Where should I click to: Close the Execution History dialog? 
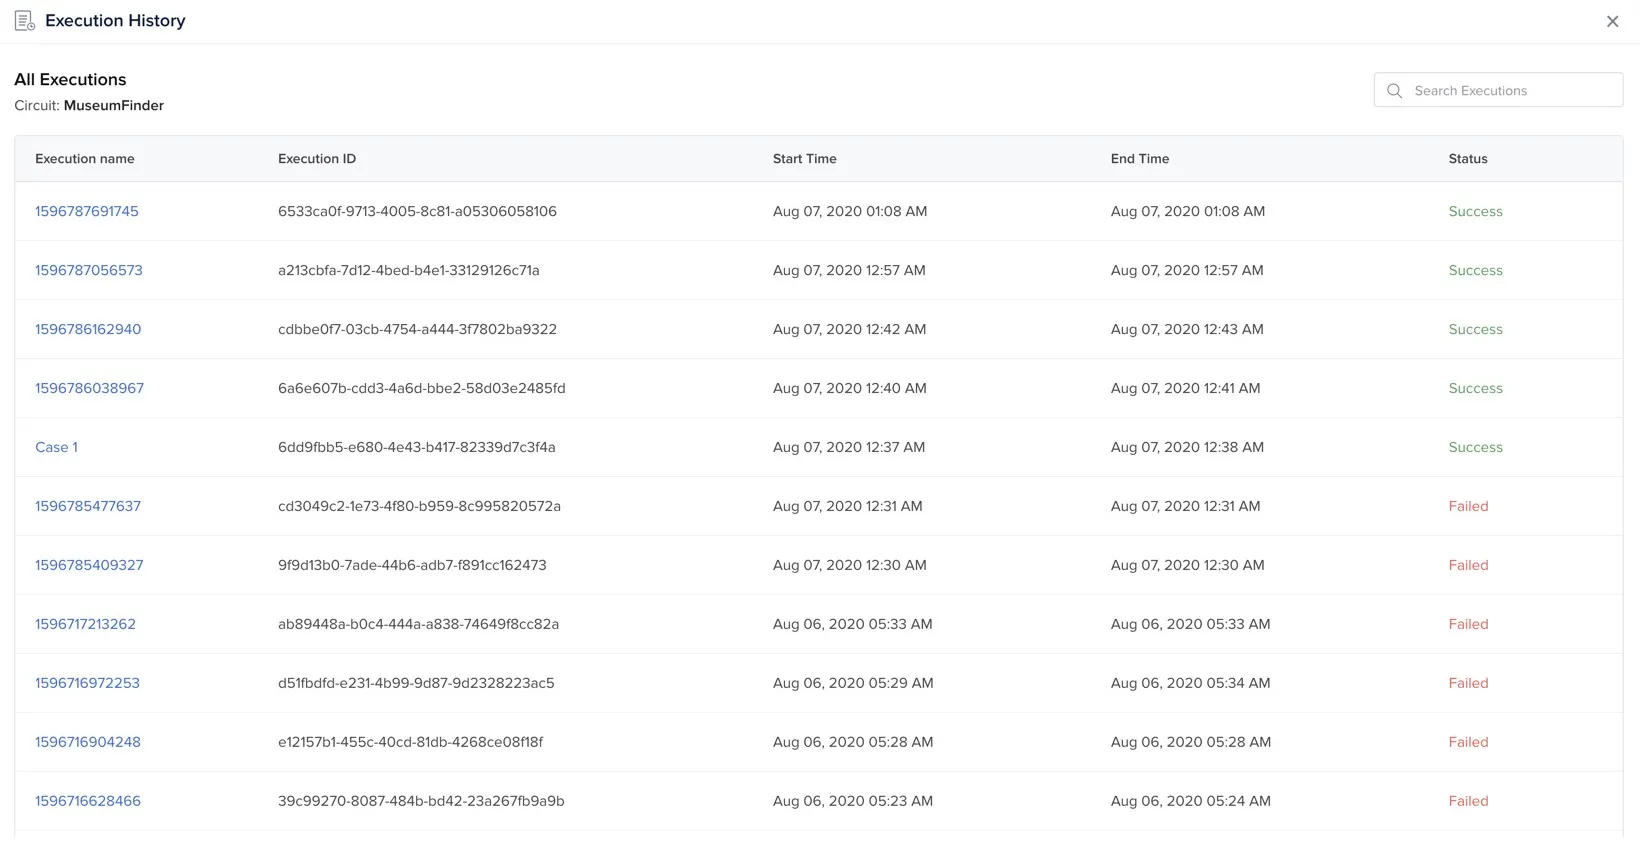[x=1612, y=21]
